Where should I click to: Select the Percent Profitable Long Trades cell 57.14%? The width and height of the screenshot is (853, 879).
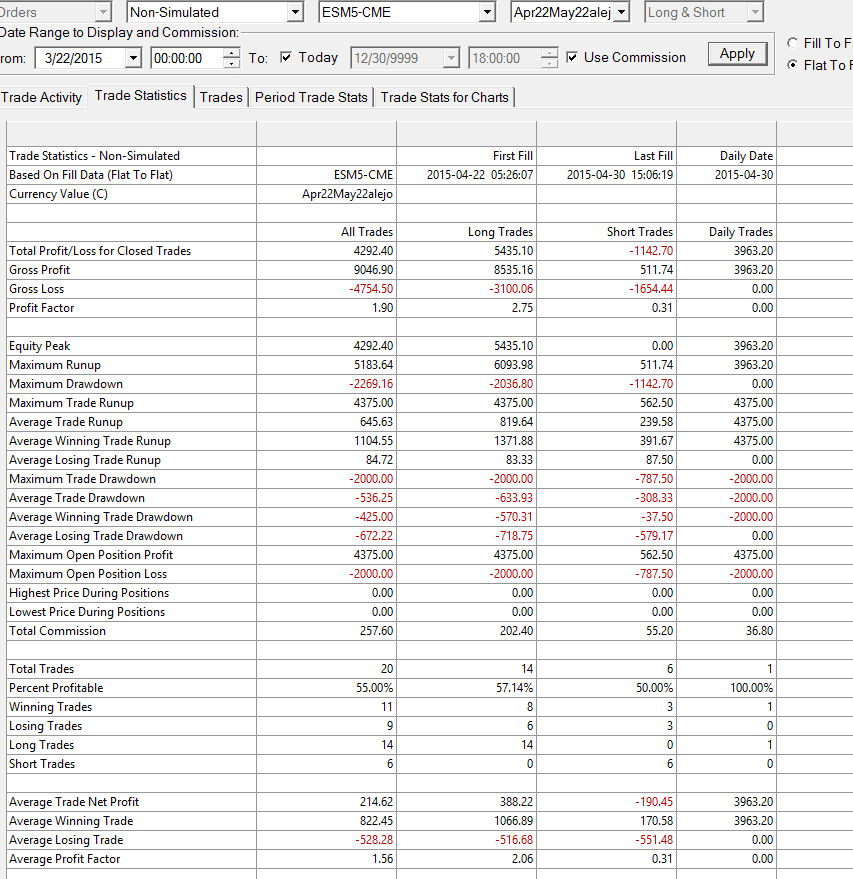(466, 688)
